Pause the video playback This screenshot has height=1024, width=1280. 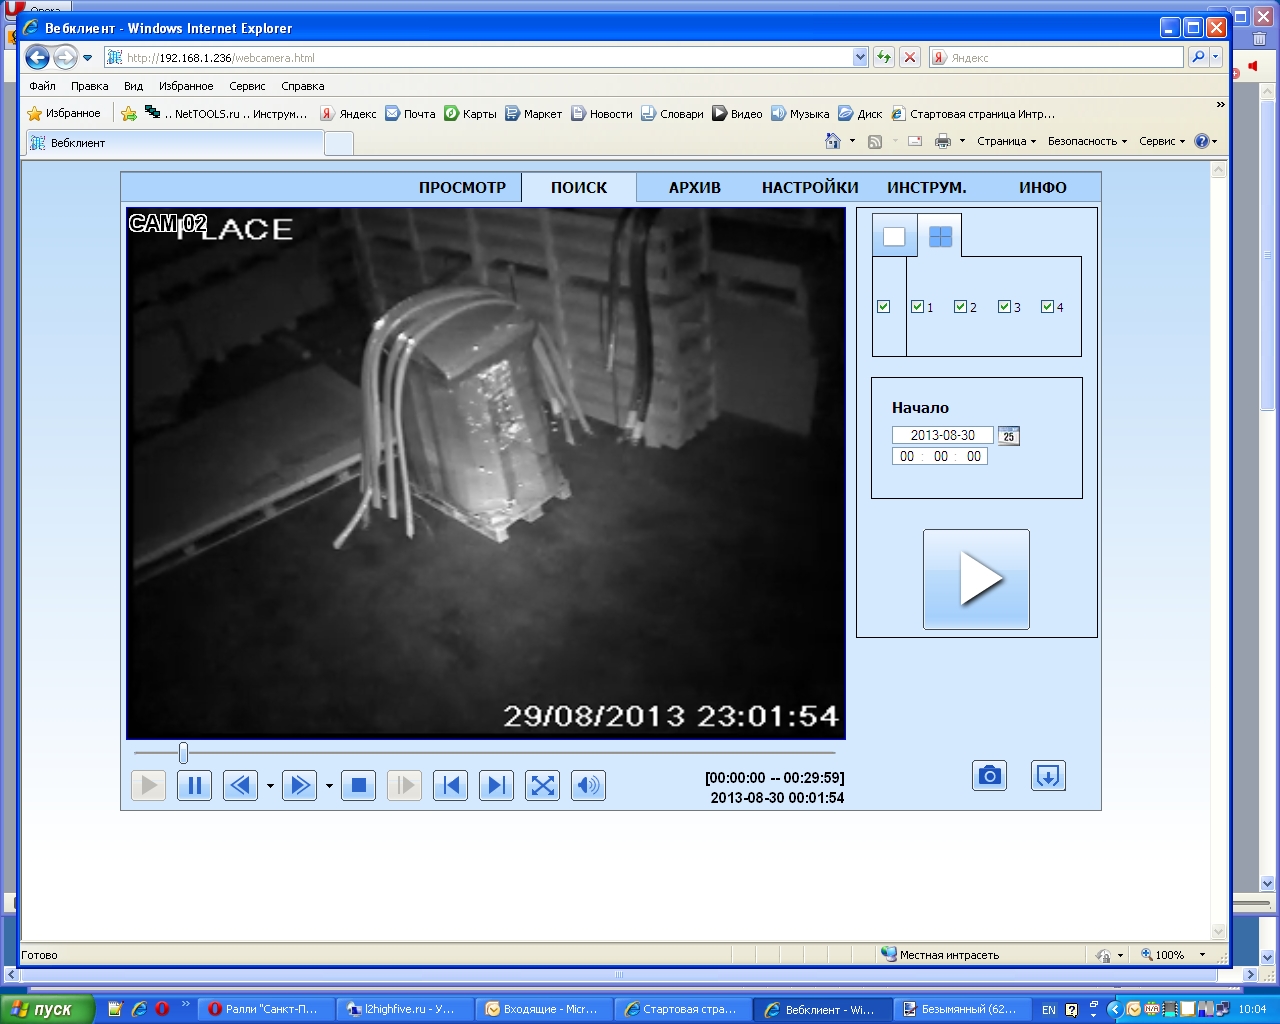[194, 786]
